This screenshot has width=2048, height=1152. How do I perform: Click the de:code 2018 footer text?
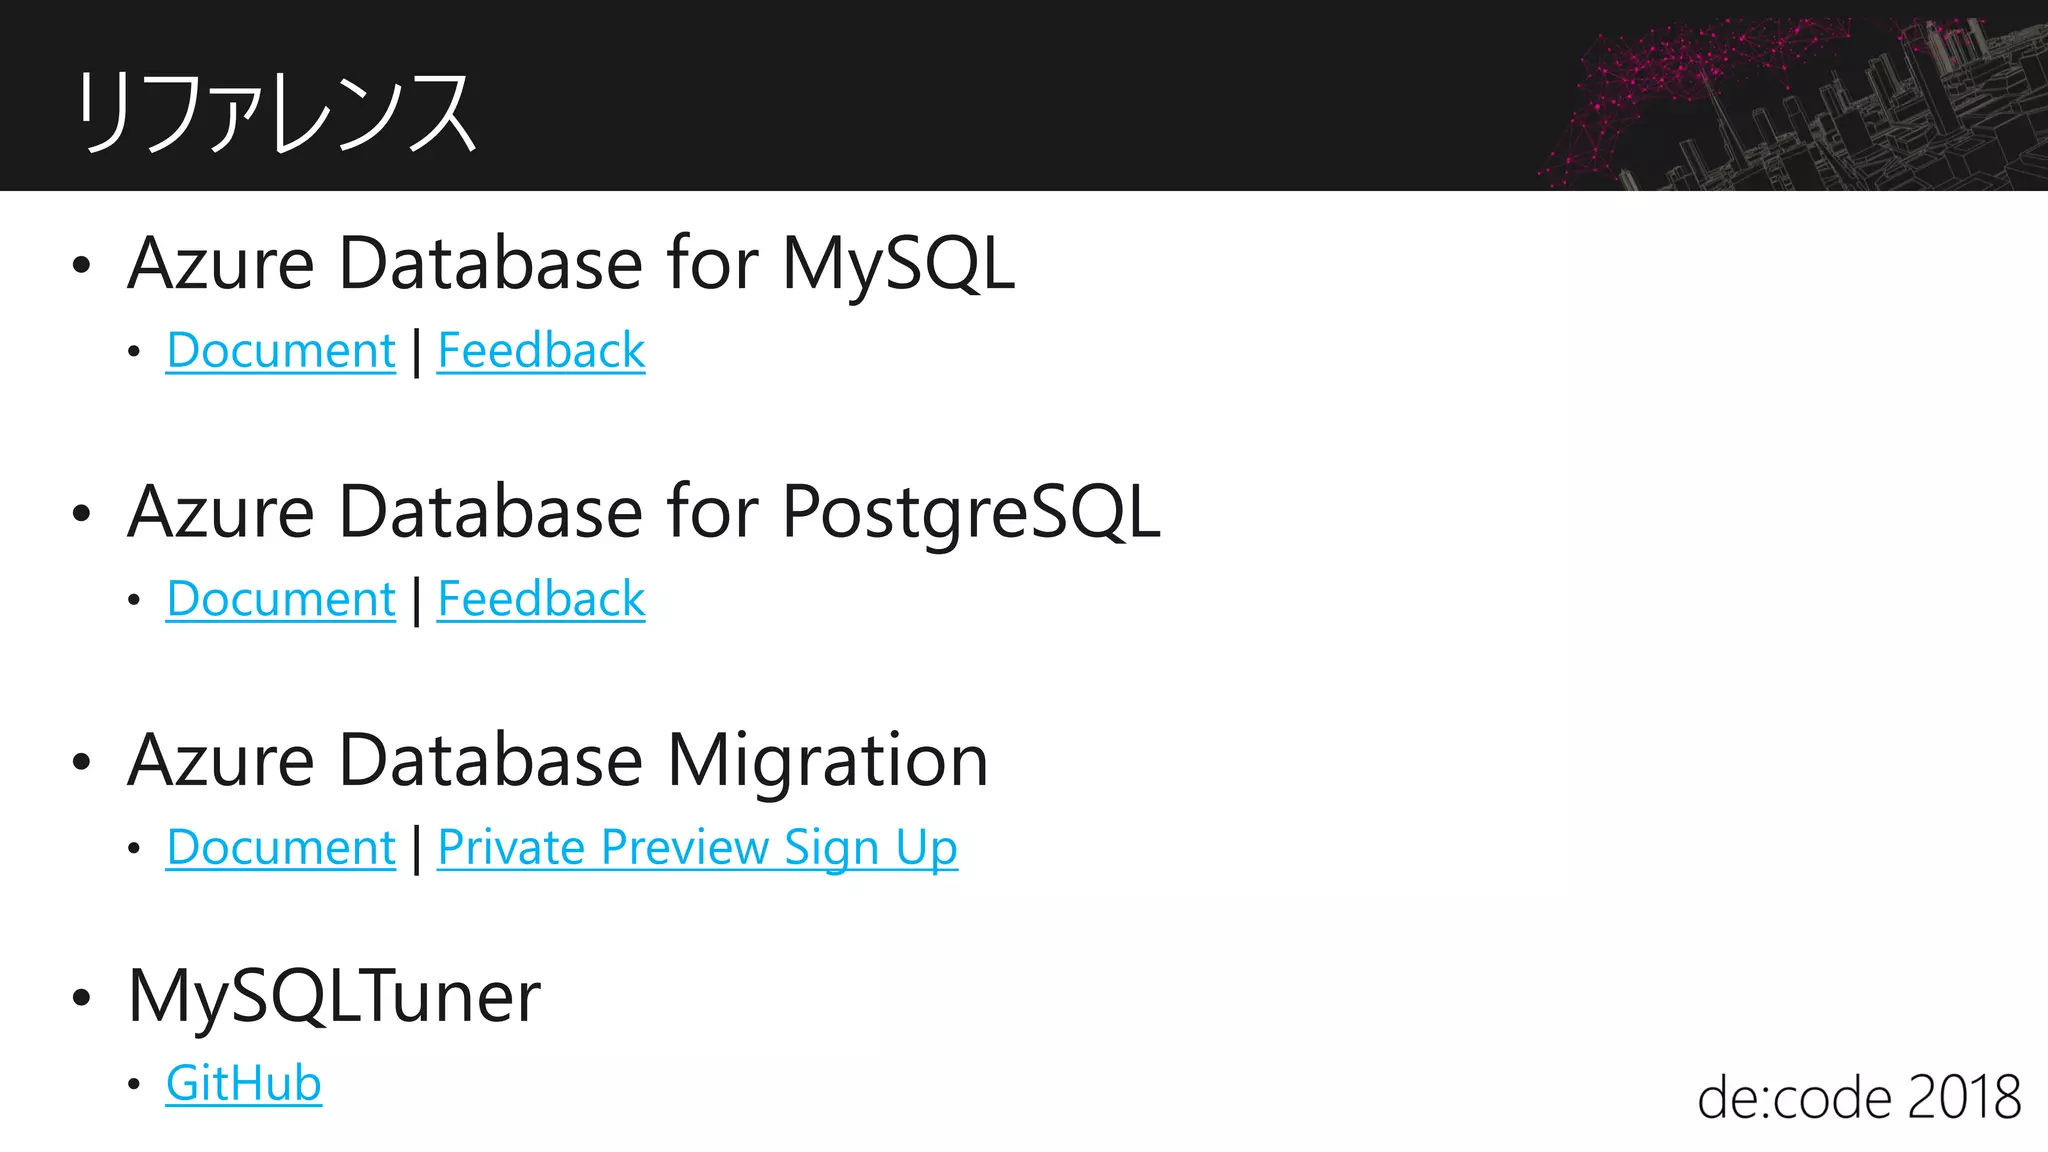(1859, 1097)
